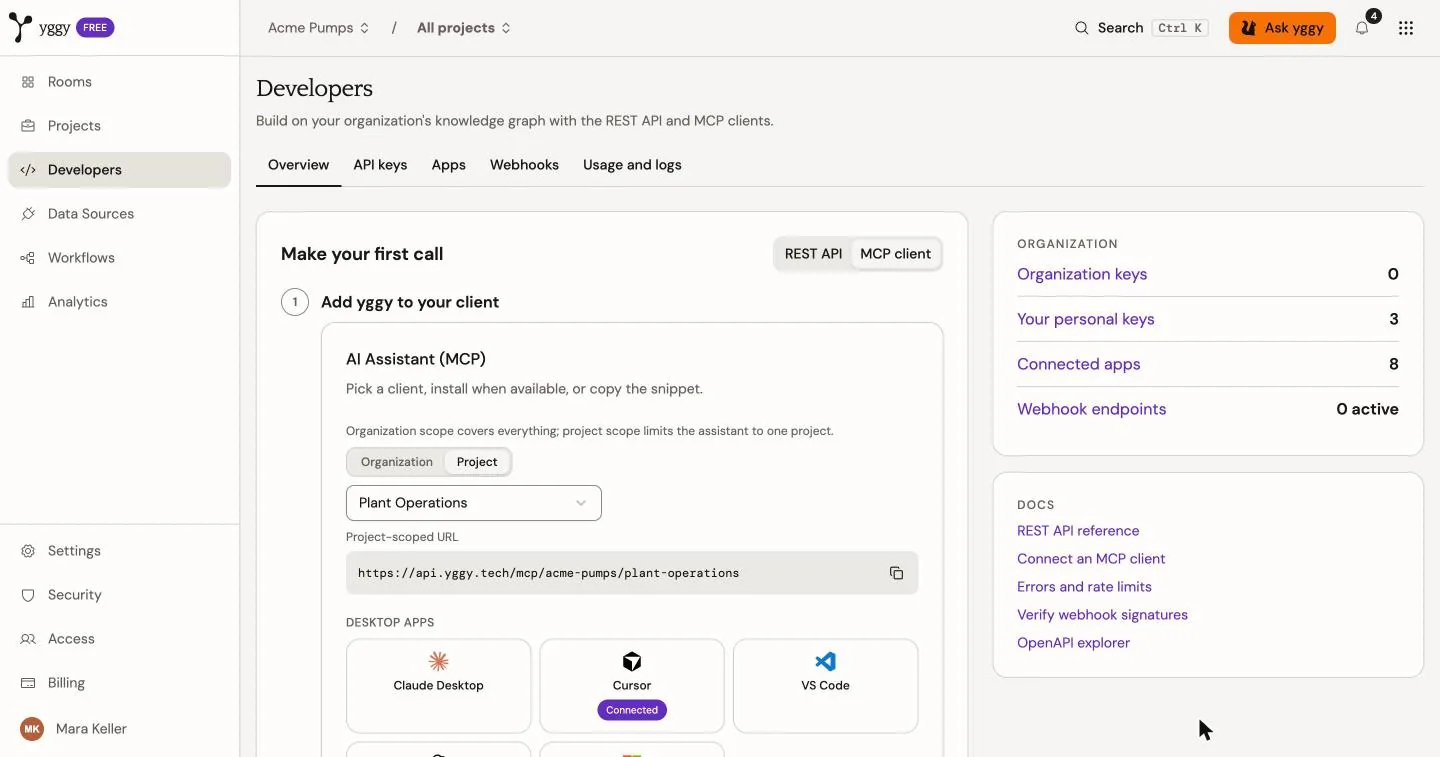The height and width of the screenshot is (757, 1440).
Task: Click the Settings gear icon
Action: 28,551
